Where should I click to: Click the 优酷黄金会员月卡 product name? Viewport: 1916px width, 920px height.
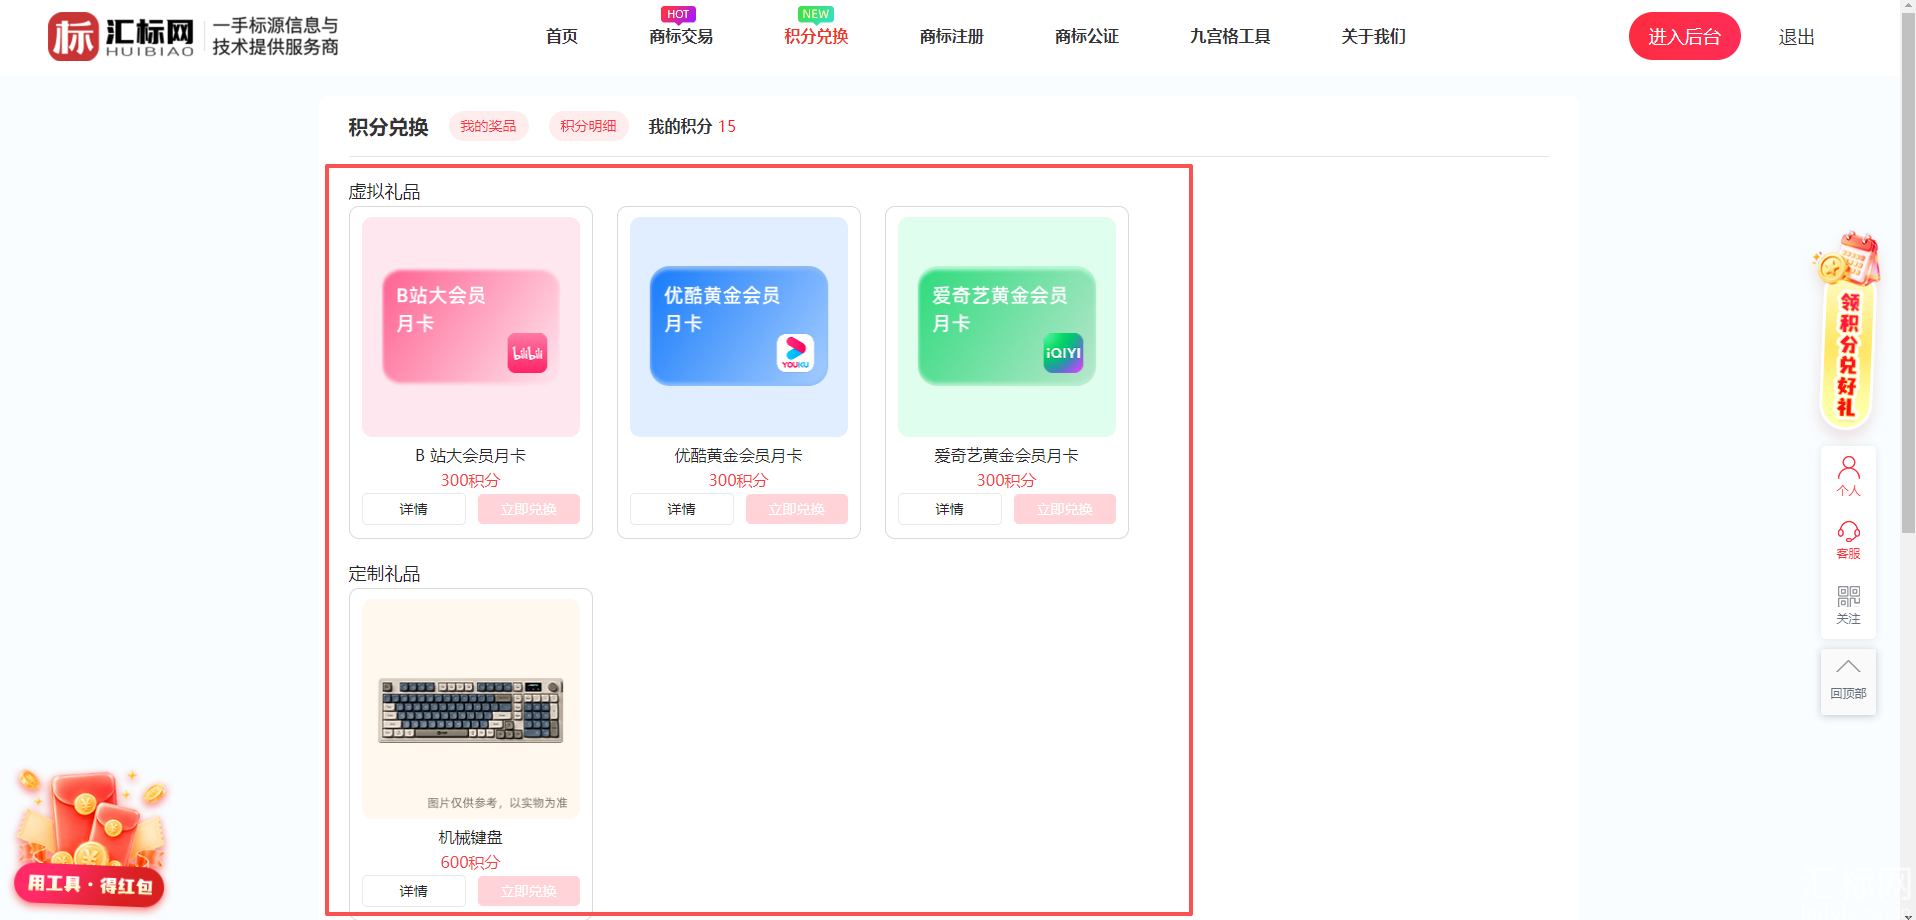coord(738,455)
